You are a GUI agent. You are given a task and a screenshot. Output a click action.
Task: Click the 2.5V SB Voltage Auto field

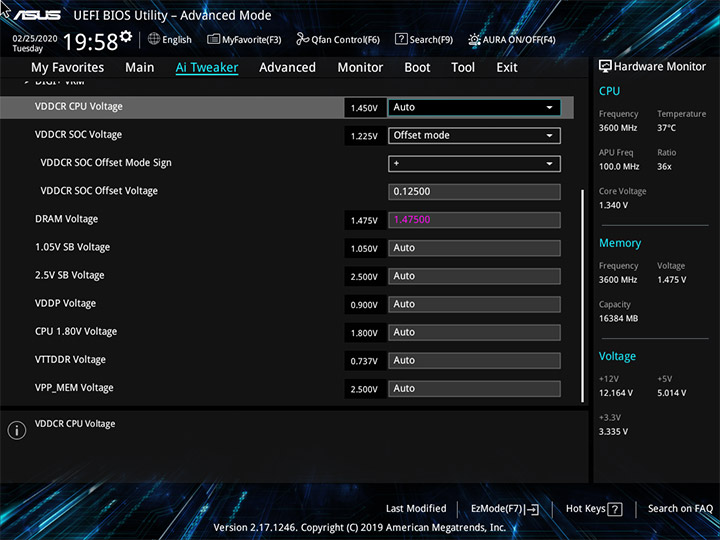pos(474,276)
